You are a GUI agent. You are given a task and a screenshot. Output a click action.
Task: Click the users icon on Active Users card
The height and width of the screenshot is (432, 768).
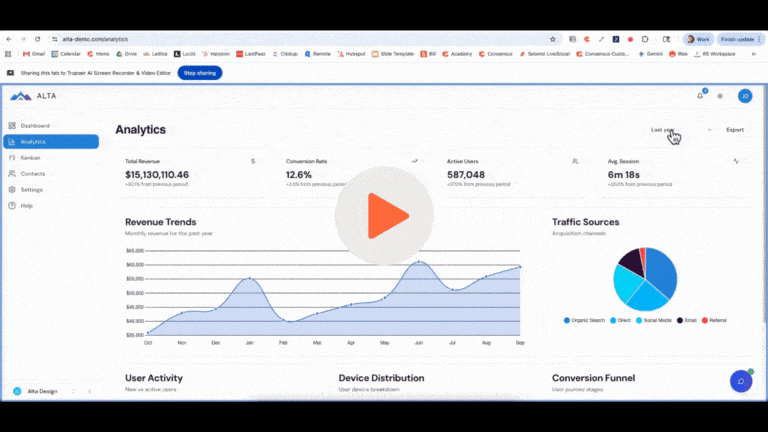coord(575,161)
